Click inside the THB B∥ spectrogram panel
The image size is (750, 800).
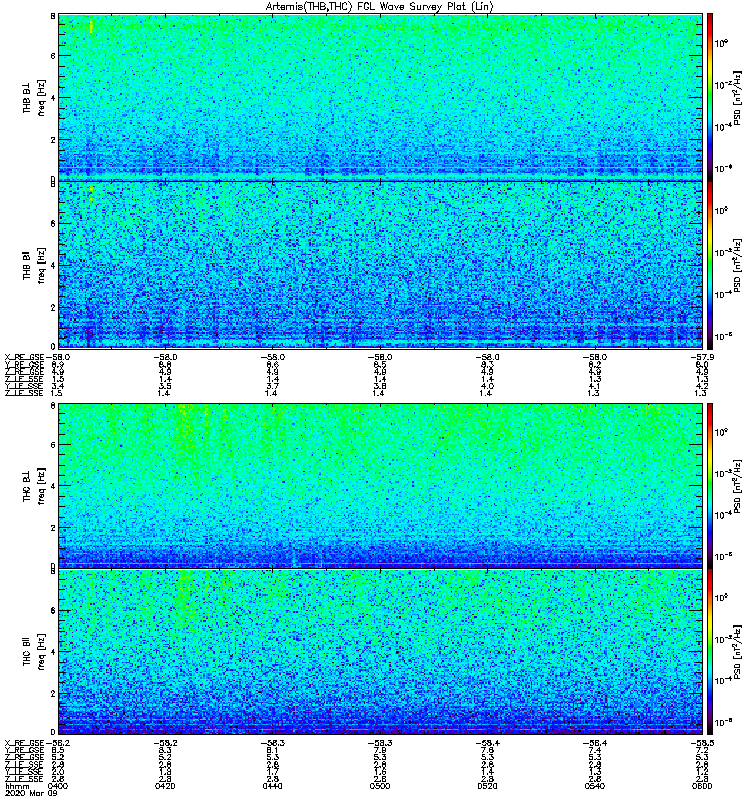coord(380,265)
